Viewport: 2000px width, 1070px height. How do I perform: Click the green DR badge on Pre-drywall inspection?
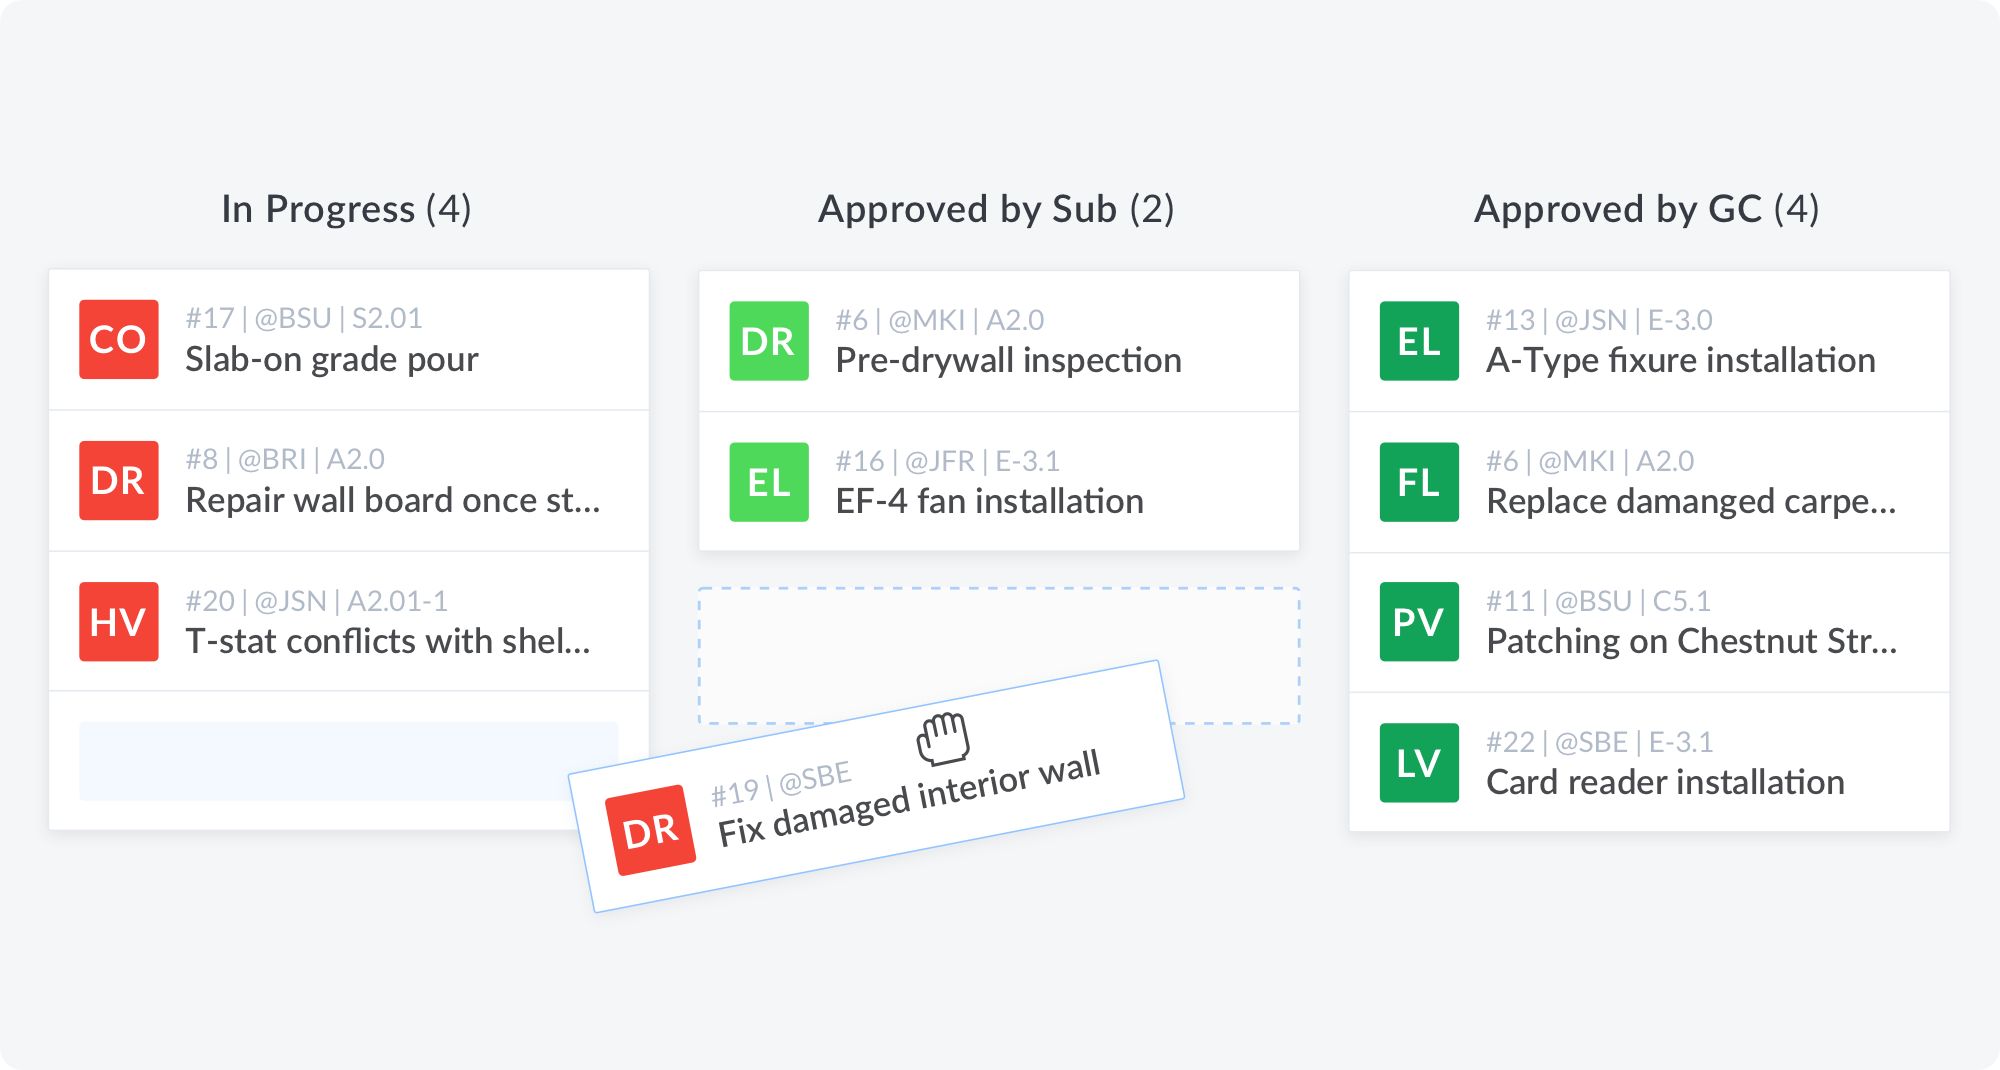click(769, 341)
